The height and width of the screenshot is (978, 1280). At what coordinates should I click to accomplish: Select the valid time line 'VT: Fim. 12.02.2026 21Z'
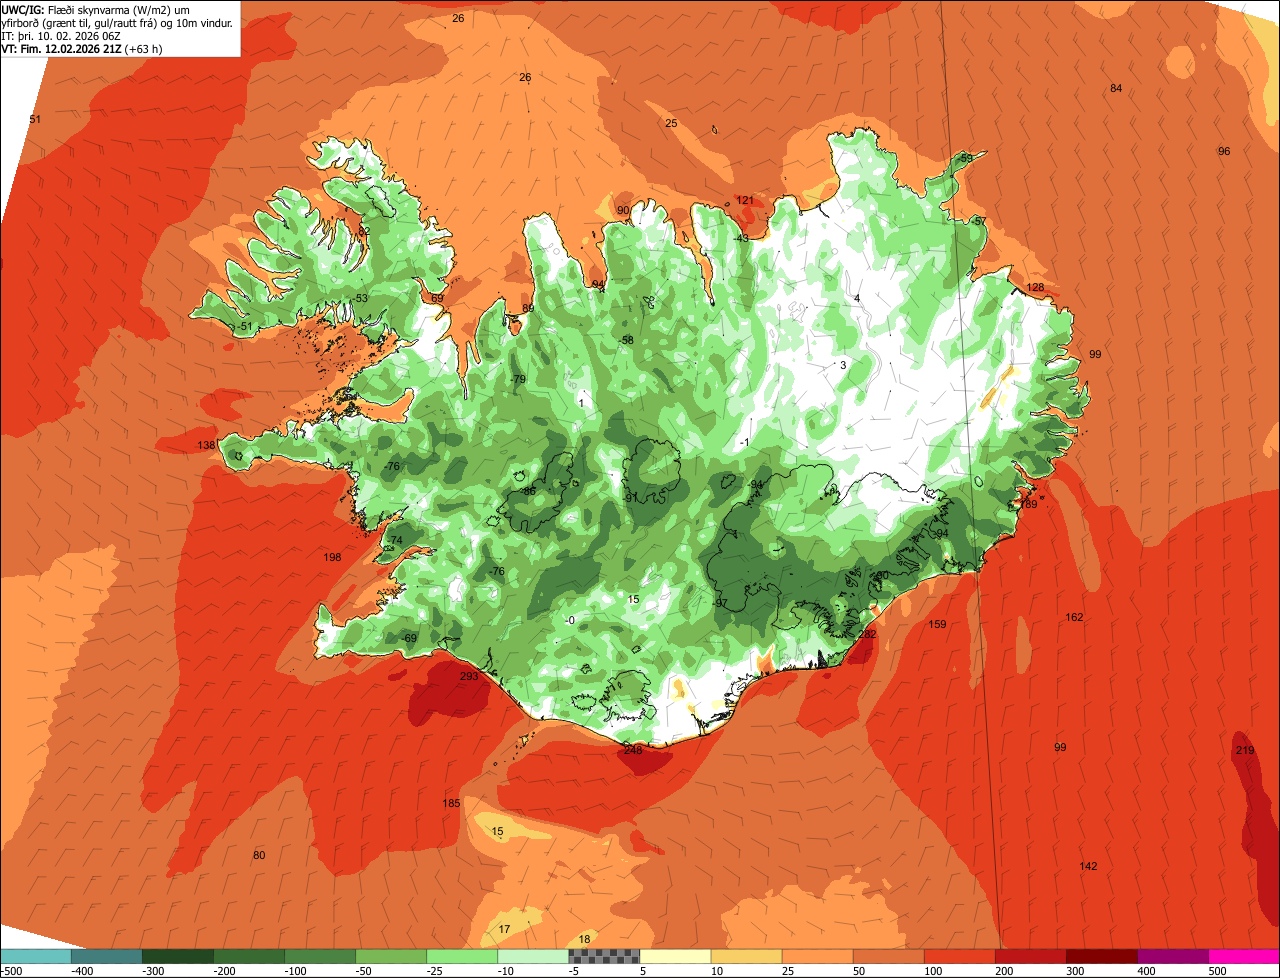80,49
